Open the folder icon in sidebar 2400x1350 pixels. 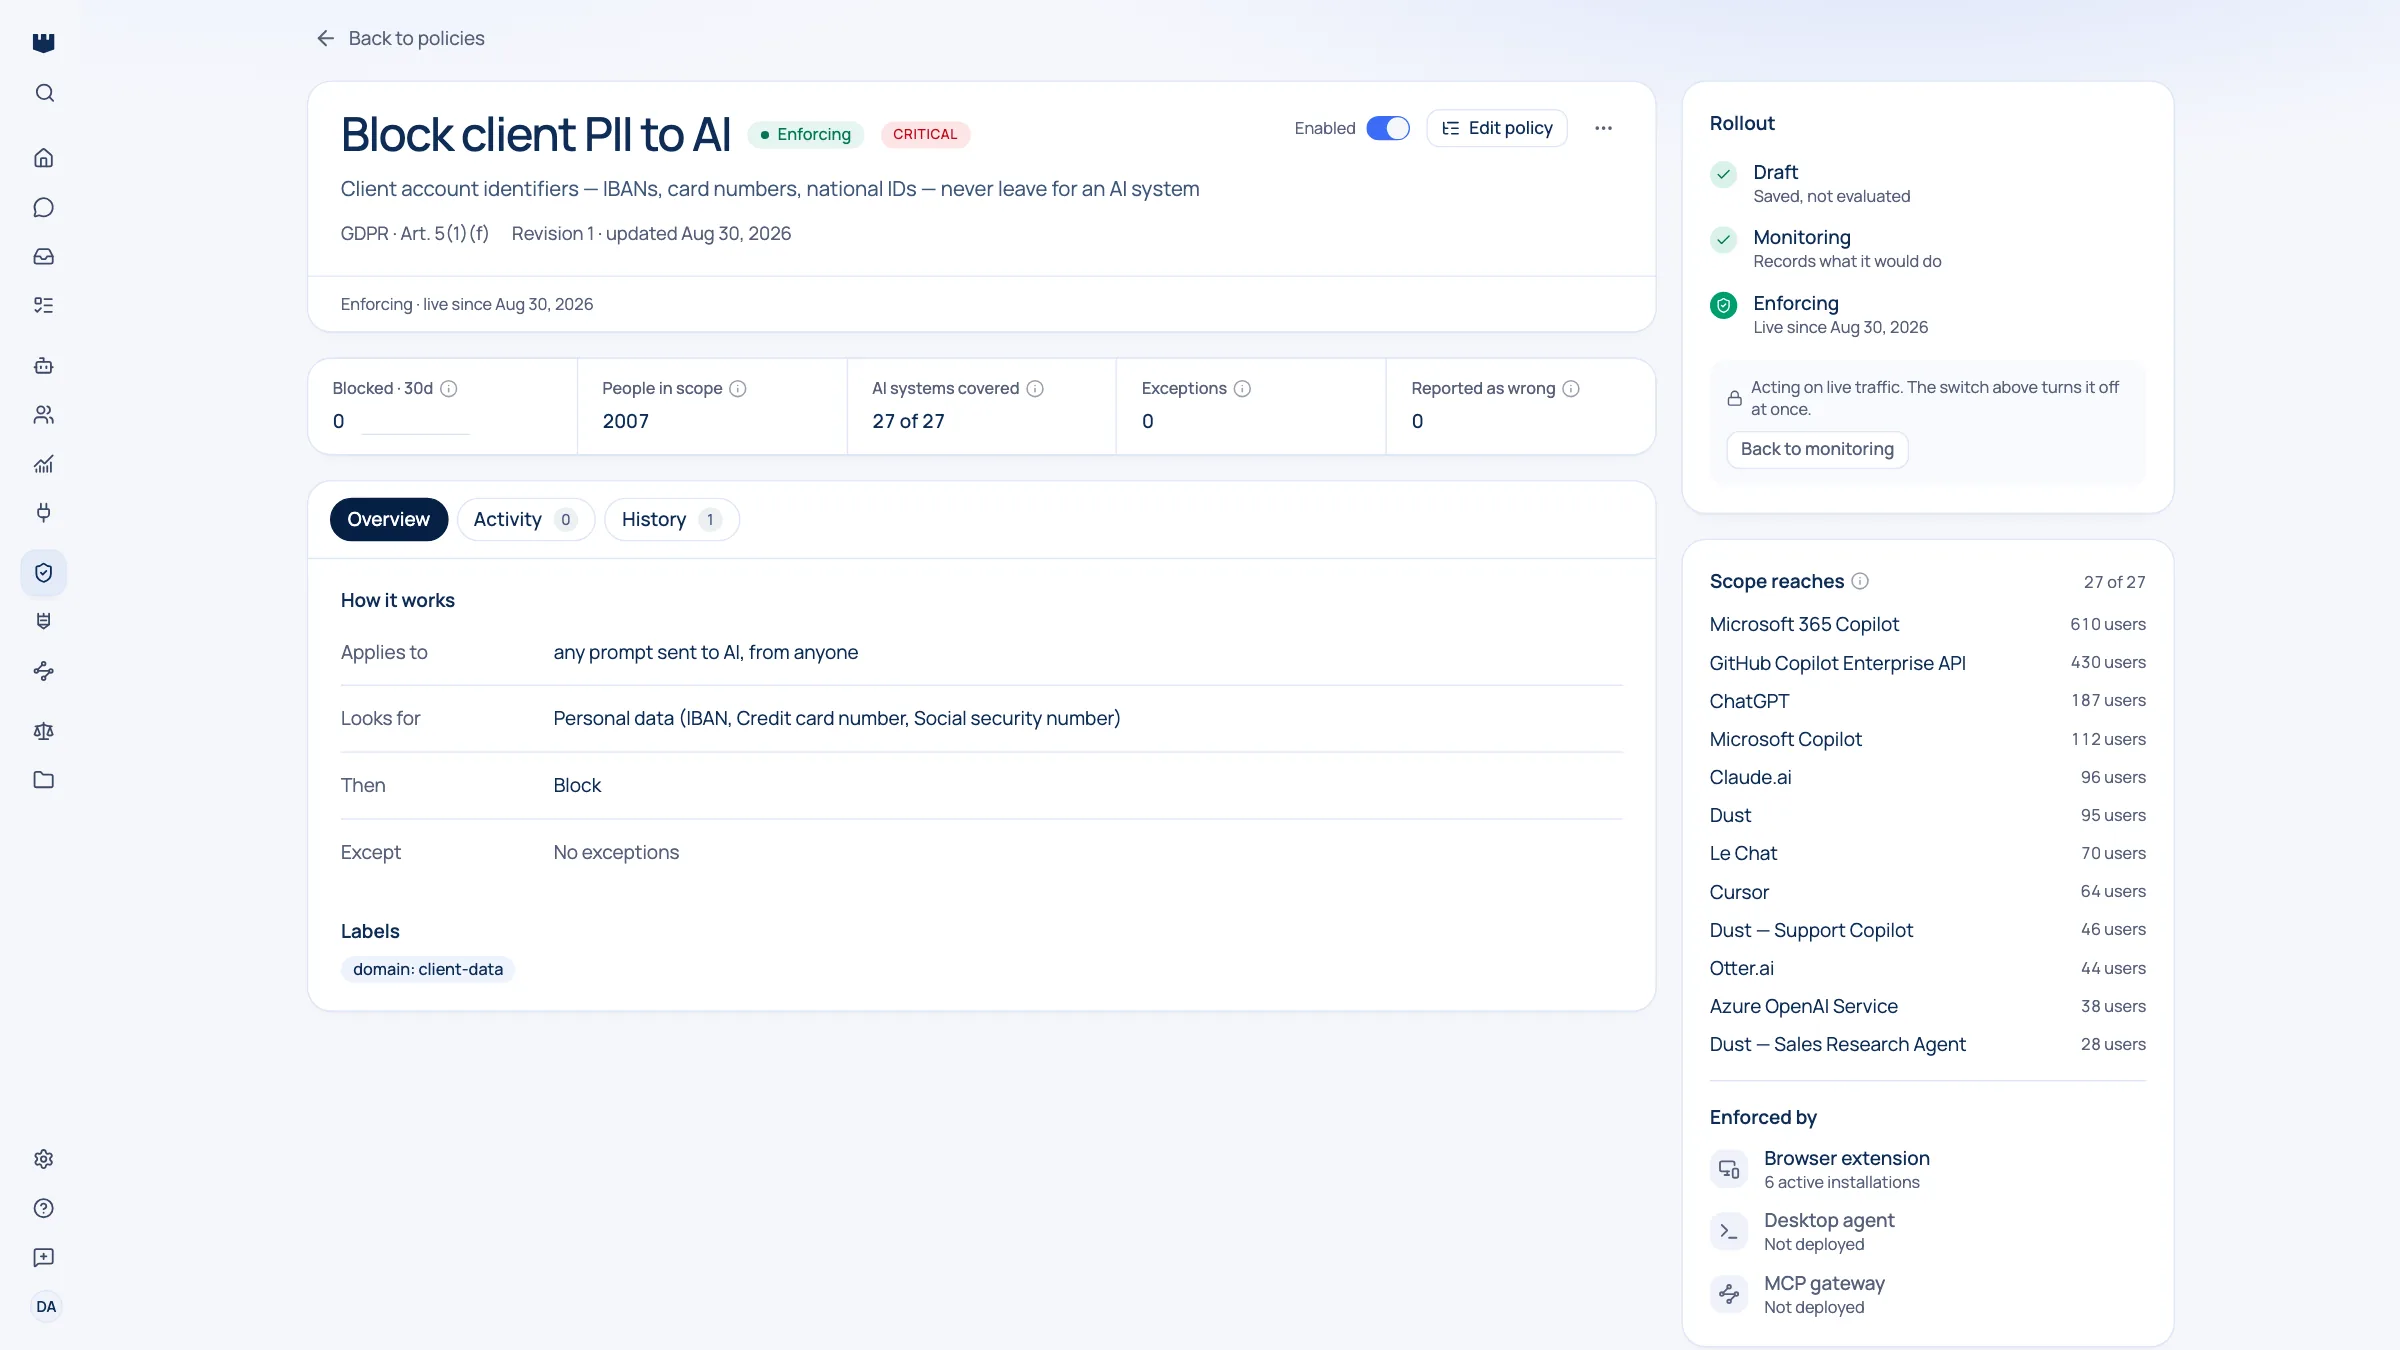pos(44,780)
